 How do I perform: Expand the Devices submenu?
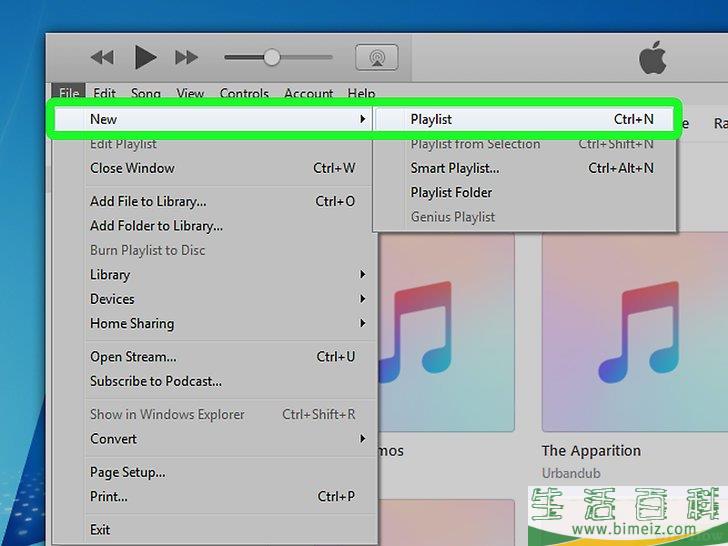213,299
